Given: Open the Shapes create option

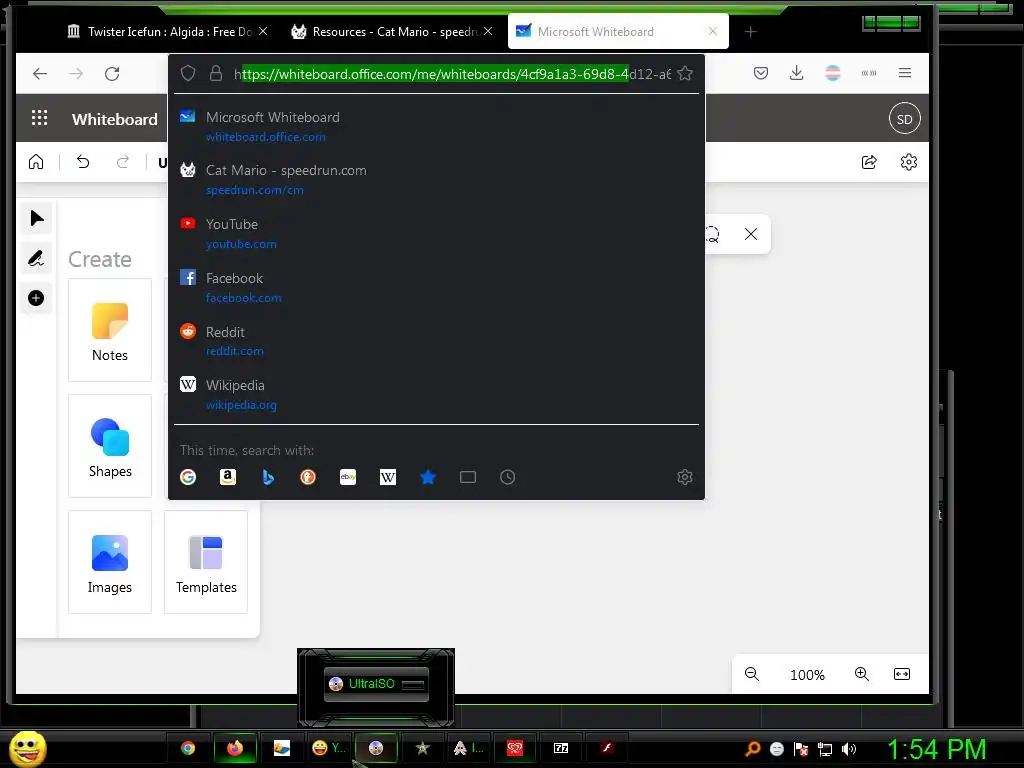Looking at the screenshot, I should pyautogui.click(x=110, y=446).
